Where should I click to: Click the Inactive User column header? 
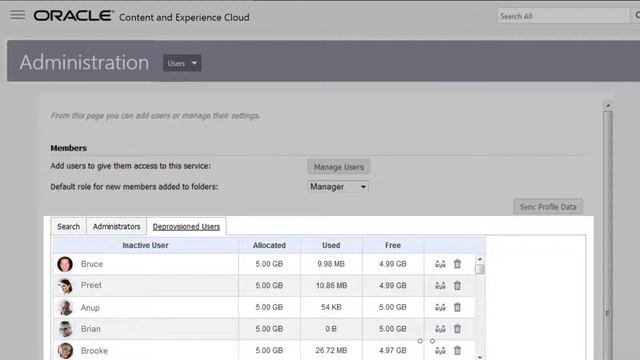(x=145, y=245)
